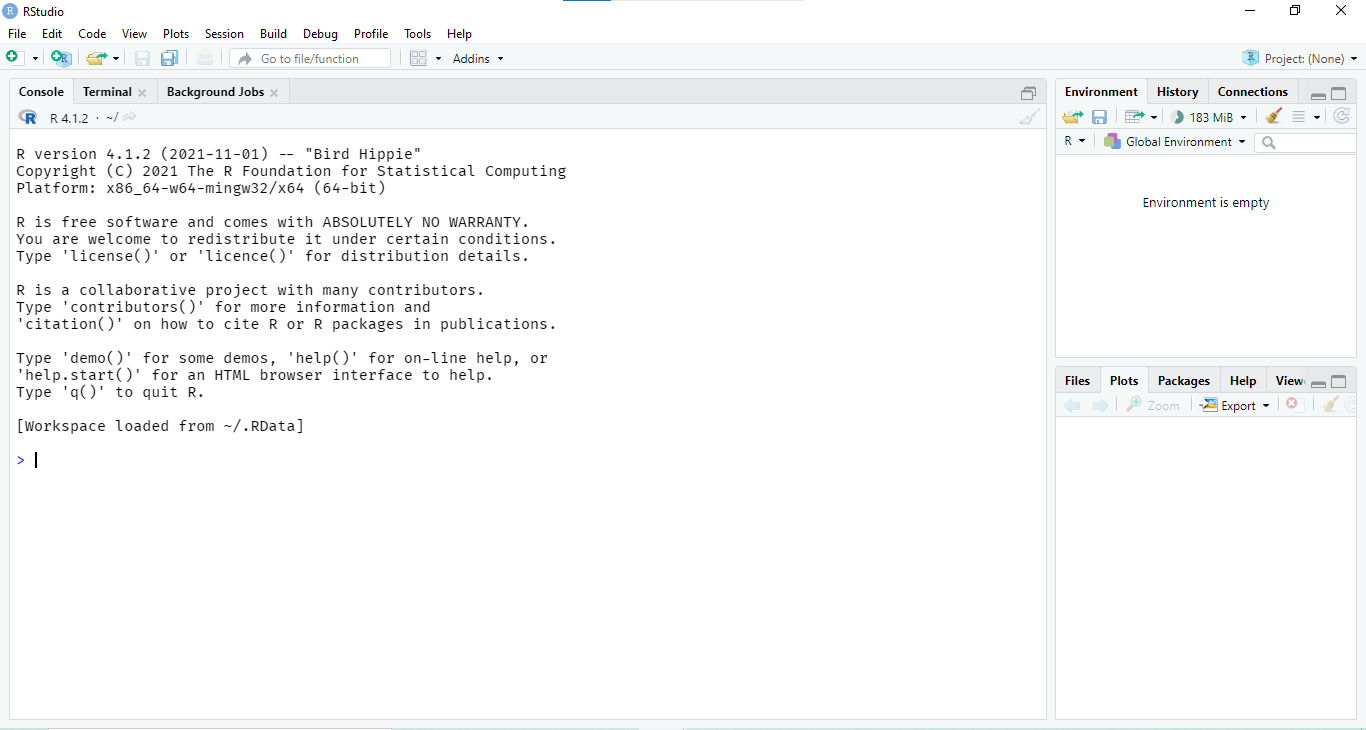
Task: Create a new R project
Action: pyautogui.click(x=60, y=58)
